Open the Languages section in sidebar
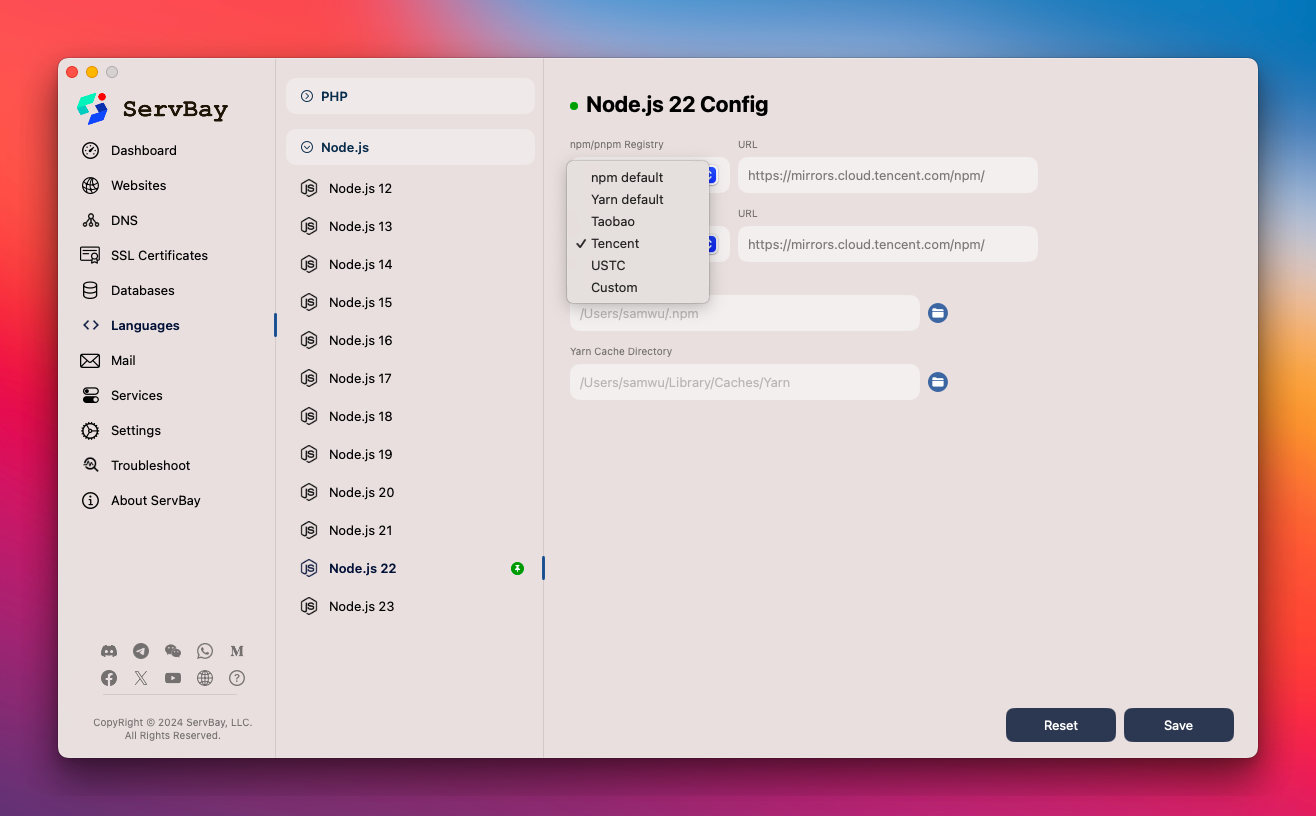 pos(145,325)
